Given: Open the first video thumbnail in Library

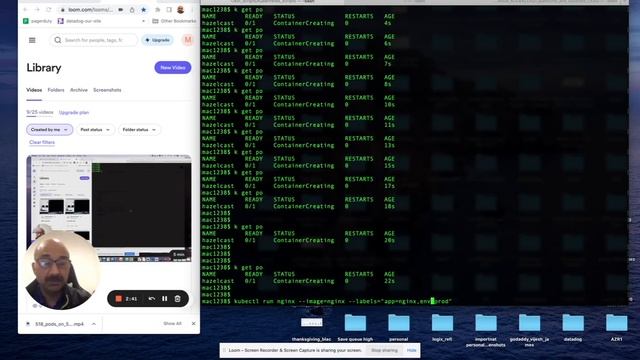Looking at the screenshot, I should point(109,208).
